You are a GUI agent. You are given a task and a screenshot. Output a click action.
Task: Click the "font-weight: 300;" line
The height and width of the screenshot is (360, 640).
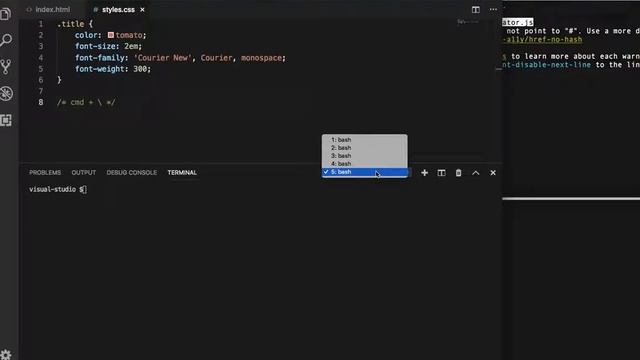coord(113,69)
